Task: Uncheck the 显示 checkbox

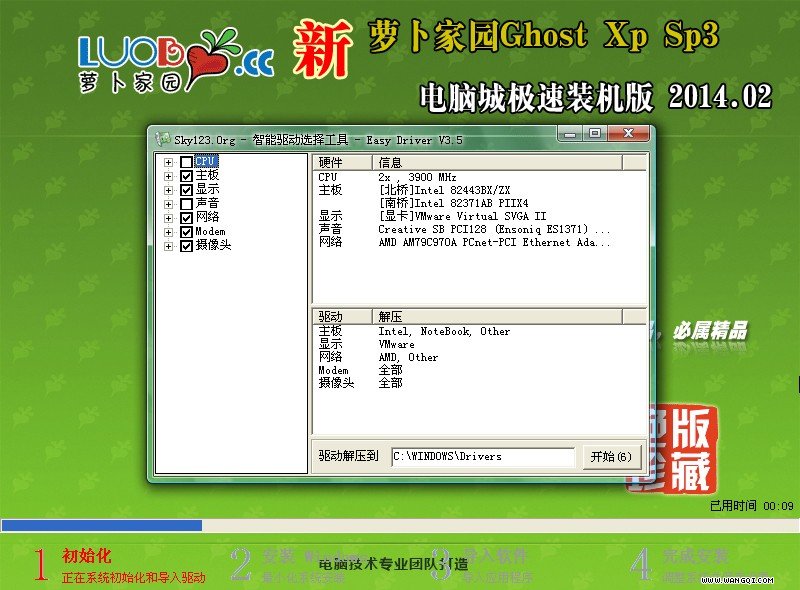Action: click(x=186, y=190)
